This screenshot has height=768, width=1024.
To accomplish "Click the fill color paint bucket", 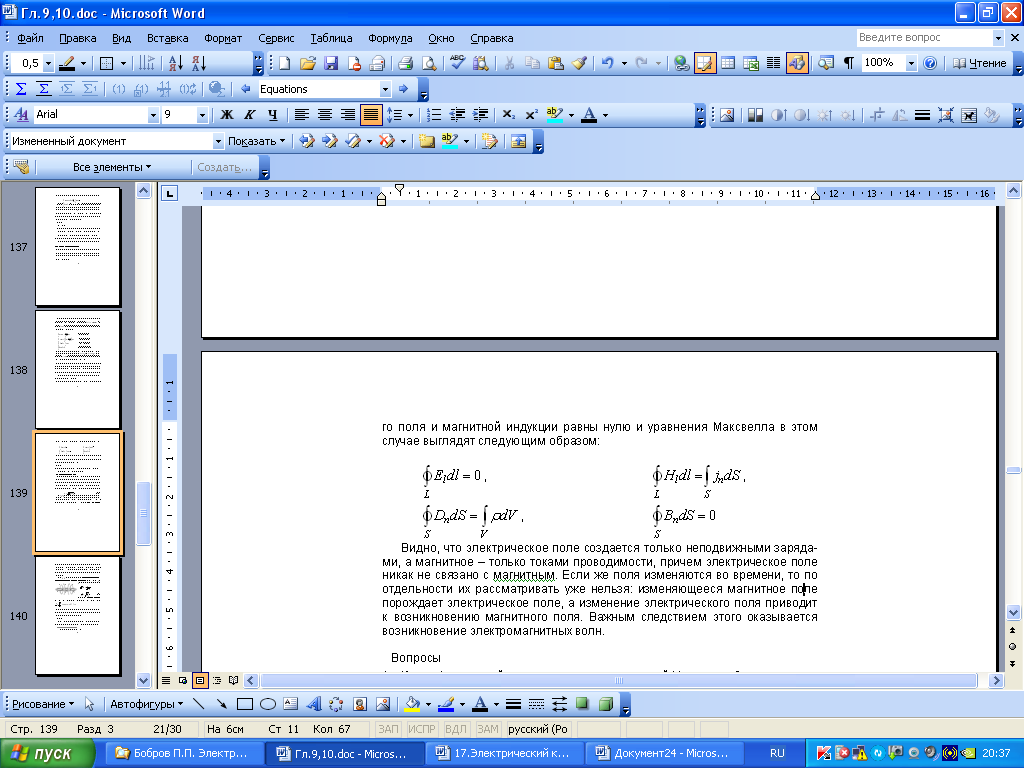I will pos(412,704).
